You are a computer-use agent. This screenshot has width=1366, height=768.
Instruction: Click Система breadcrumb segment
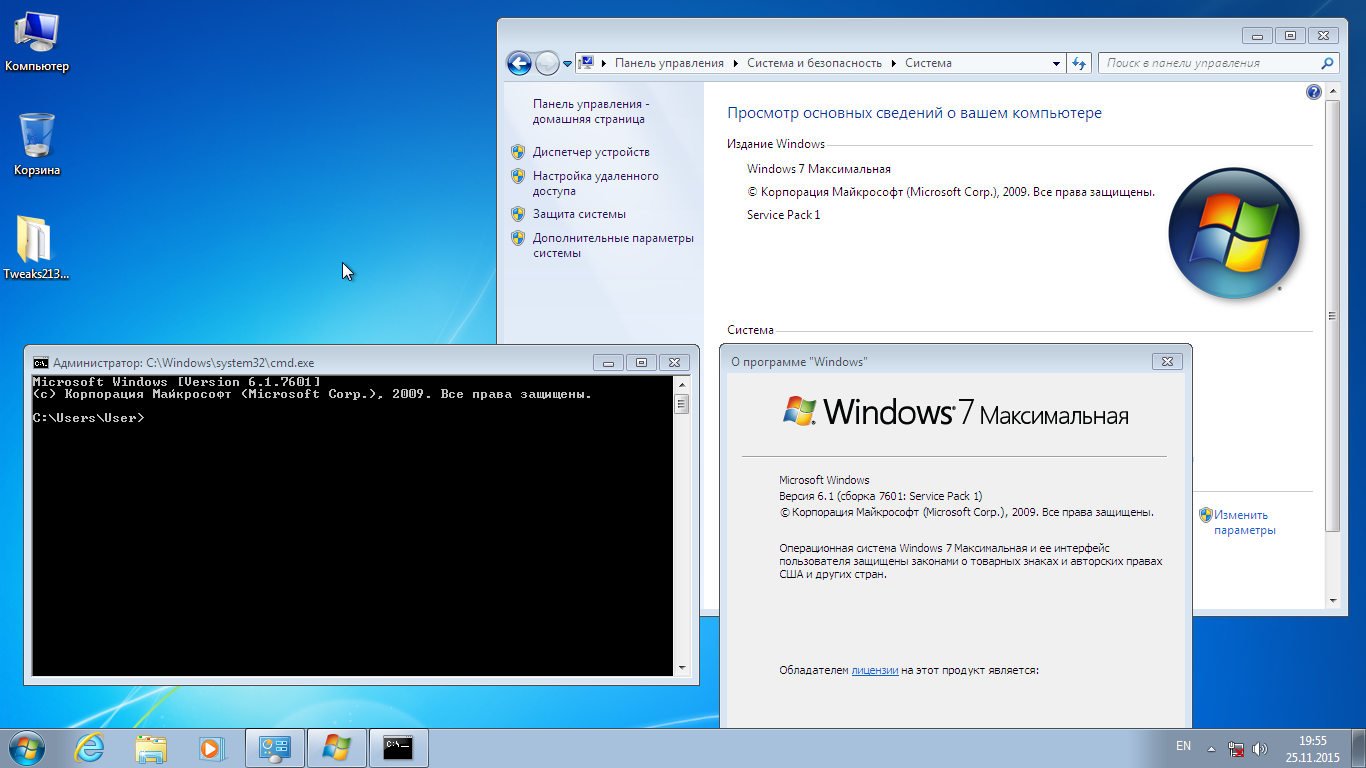click(928, 63)
